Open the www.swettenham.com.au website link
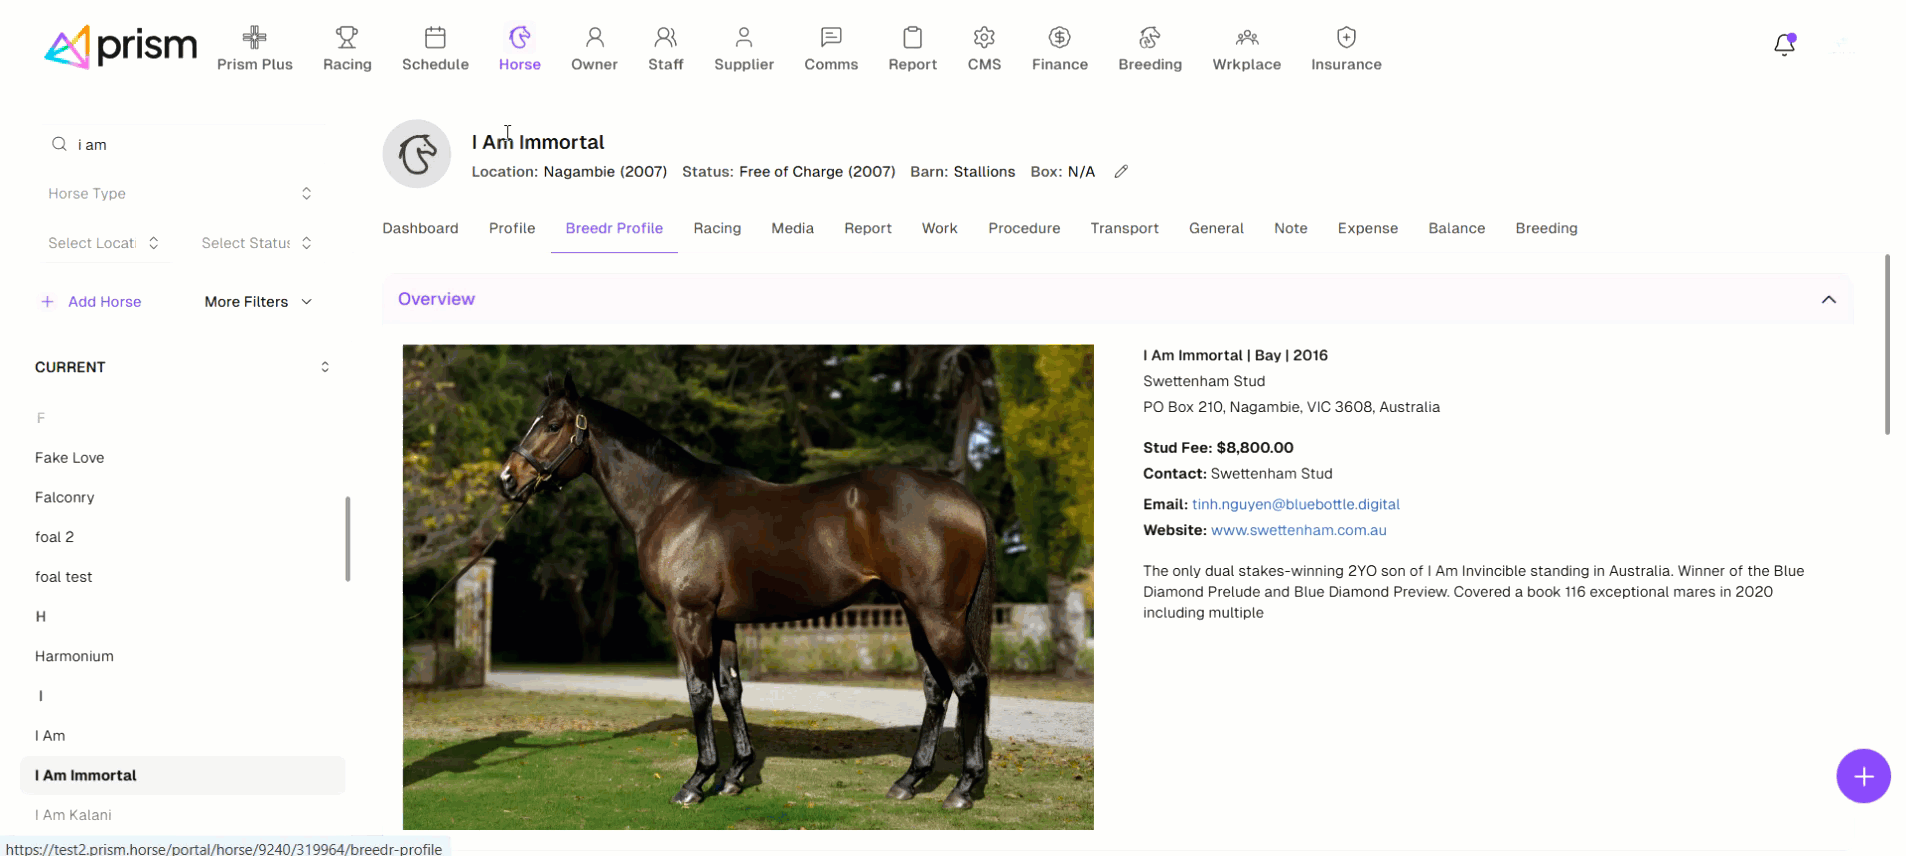This screenshot has width=1906, height=856. (x=1298, y=531)
